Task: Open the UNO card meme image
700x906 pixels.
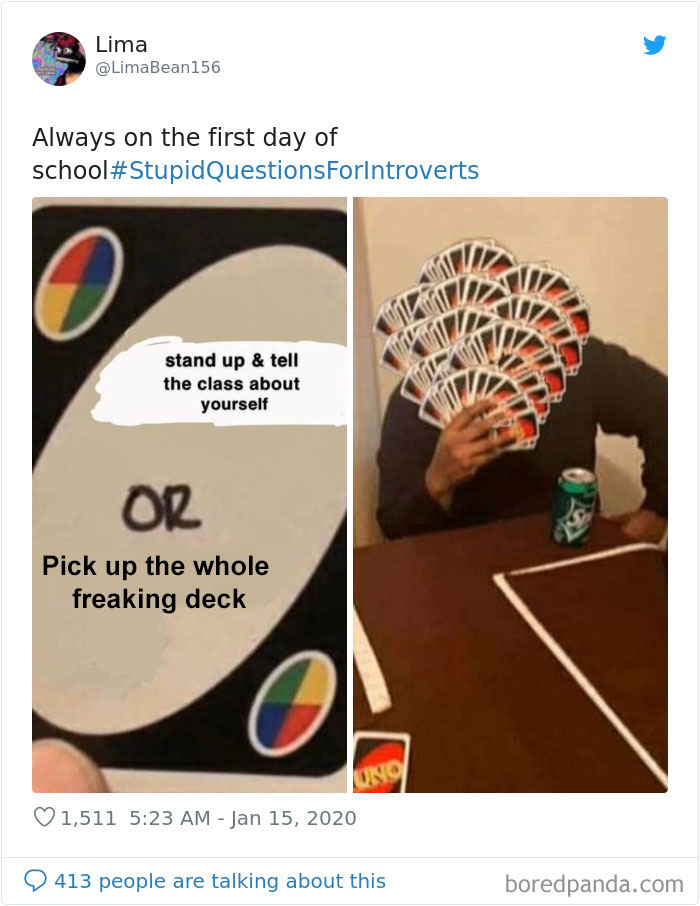Action: point(190,495)
